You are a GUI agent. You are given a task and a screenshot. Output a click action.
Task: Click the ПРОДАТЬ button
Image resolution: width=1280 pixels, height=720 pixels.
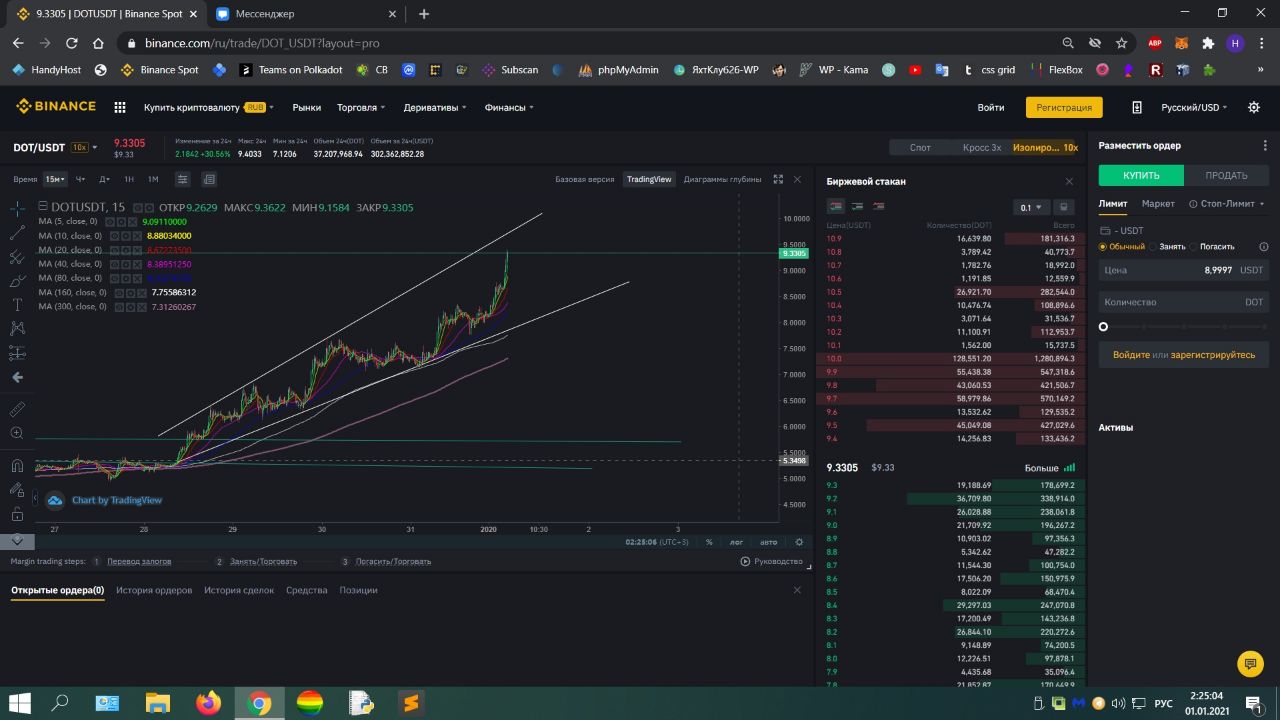point(1226,175)
